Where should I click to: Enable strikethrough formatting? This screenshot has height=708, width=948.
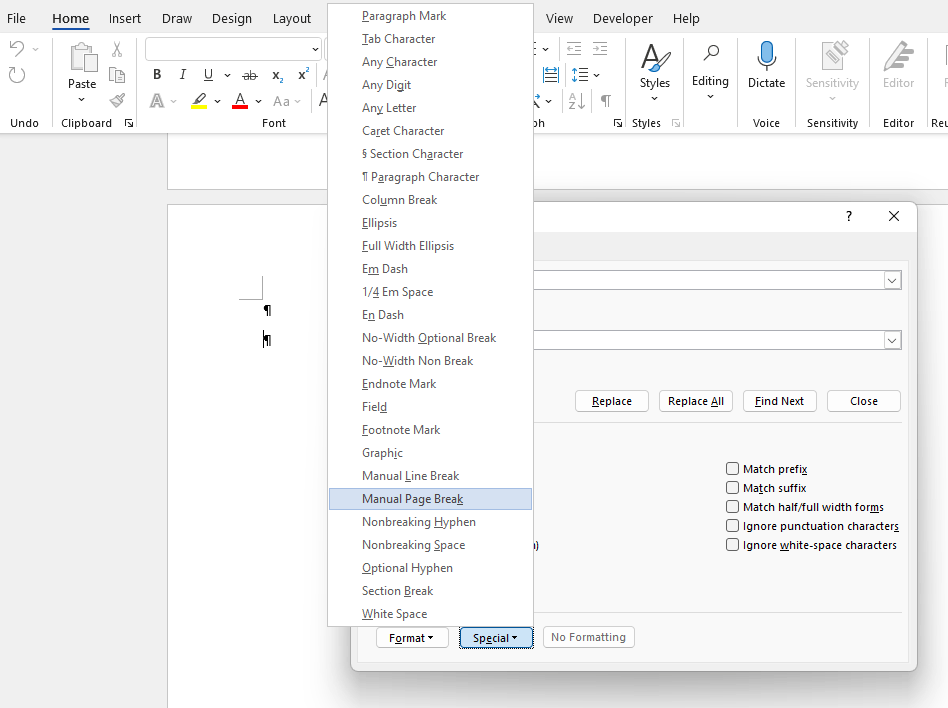(249, 74)
